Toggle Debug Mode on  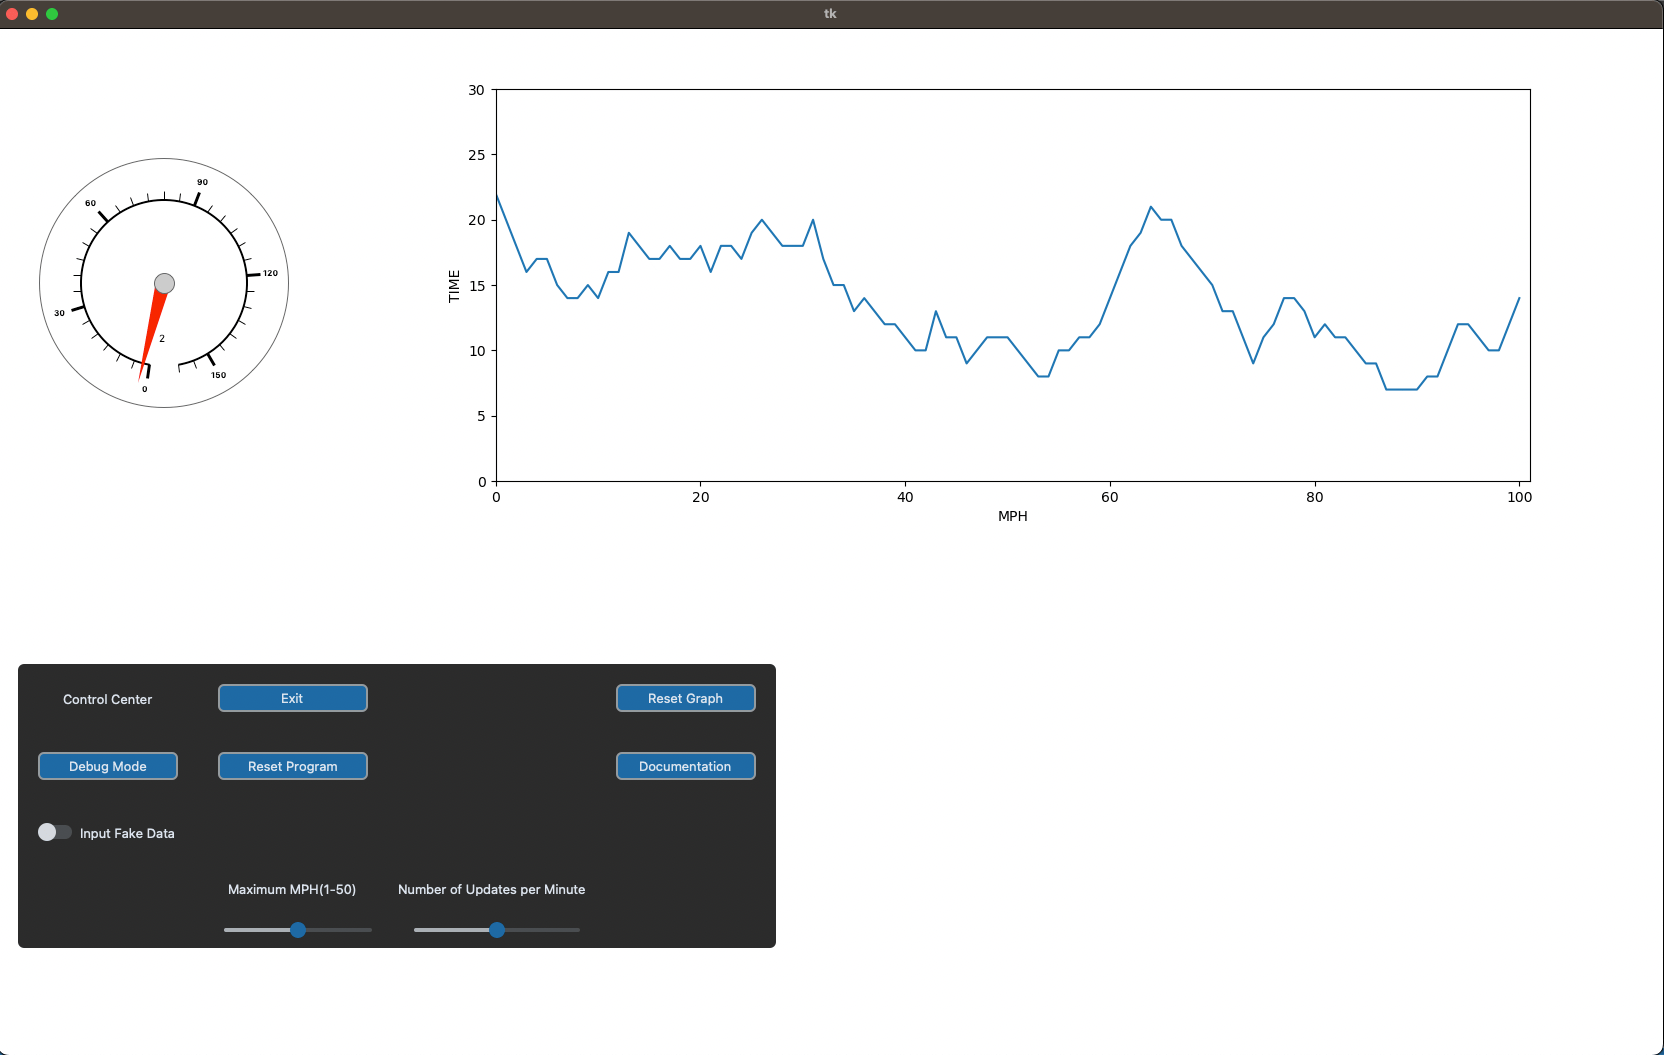tap(107, 766)
